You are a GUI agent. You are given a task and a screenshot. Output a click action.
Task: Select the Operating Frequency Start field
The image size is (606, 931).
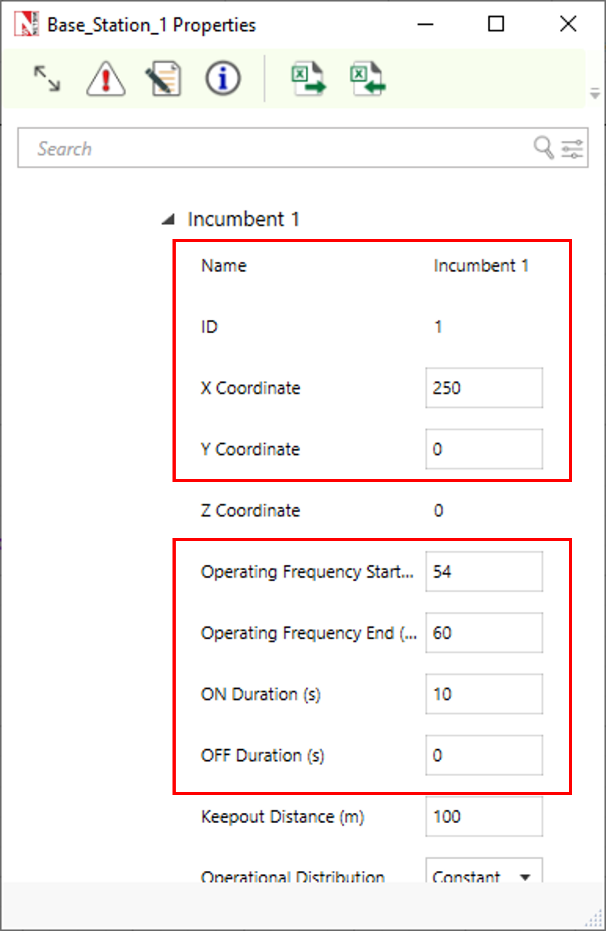point(484,572)
